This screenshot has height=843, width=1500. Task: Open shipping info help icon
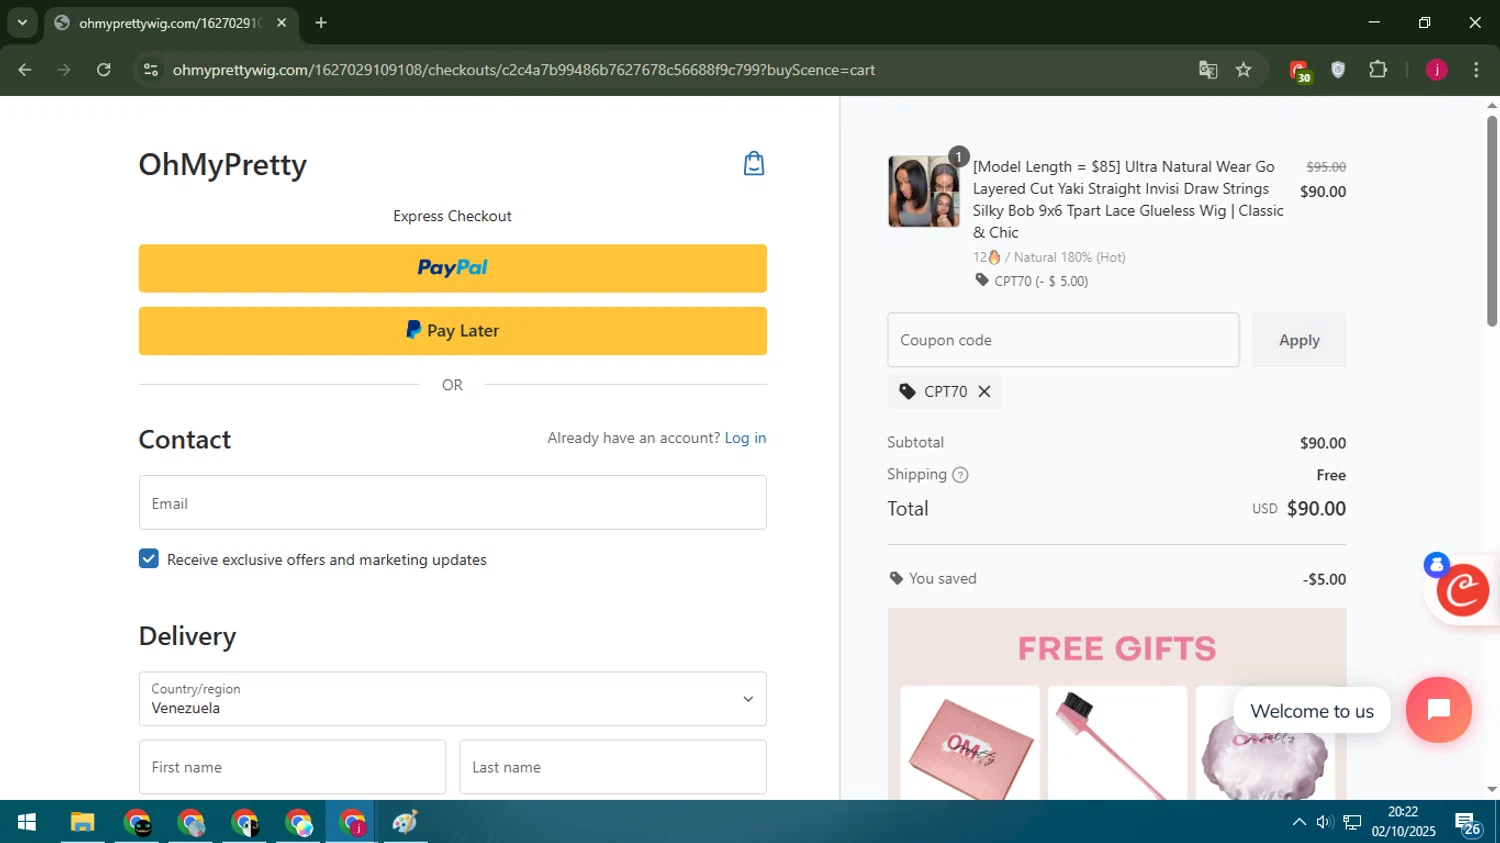pyautogui.click(x=960, y=475)
